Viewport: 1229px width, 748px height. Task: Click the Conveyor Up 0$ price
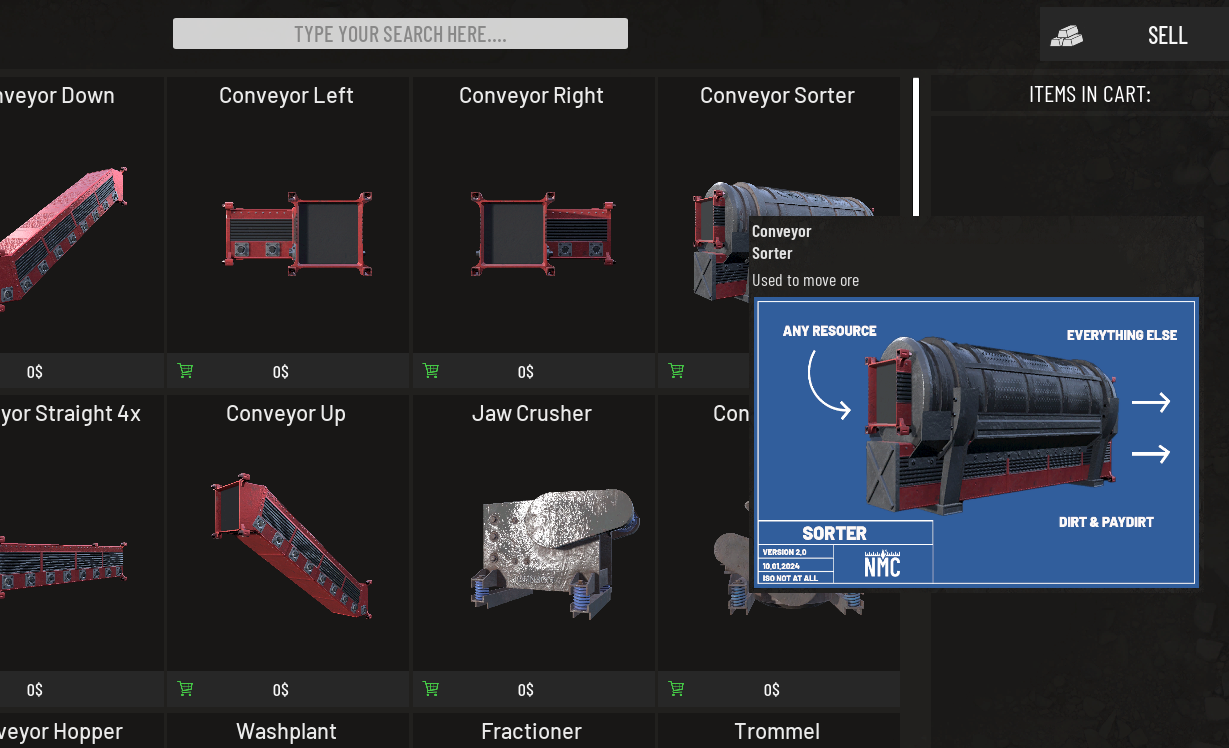pyautogui.click(x=281, y=690)
